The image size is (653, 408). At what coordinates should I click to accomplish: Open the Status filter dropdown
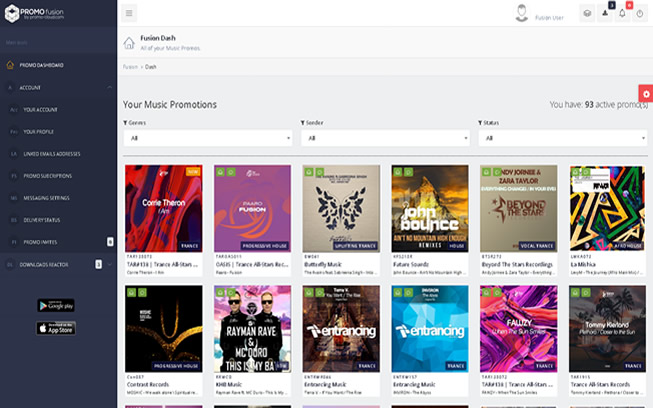[563, 138]
